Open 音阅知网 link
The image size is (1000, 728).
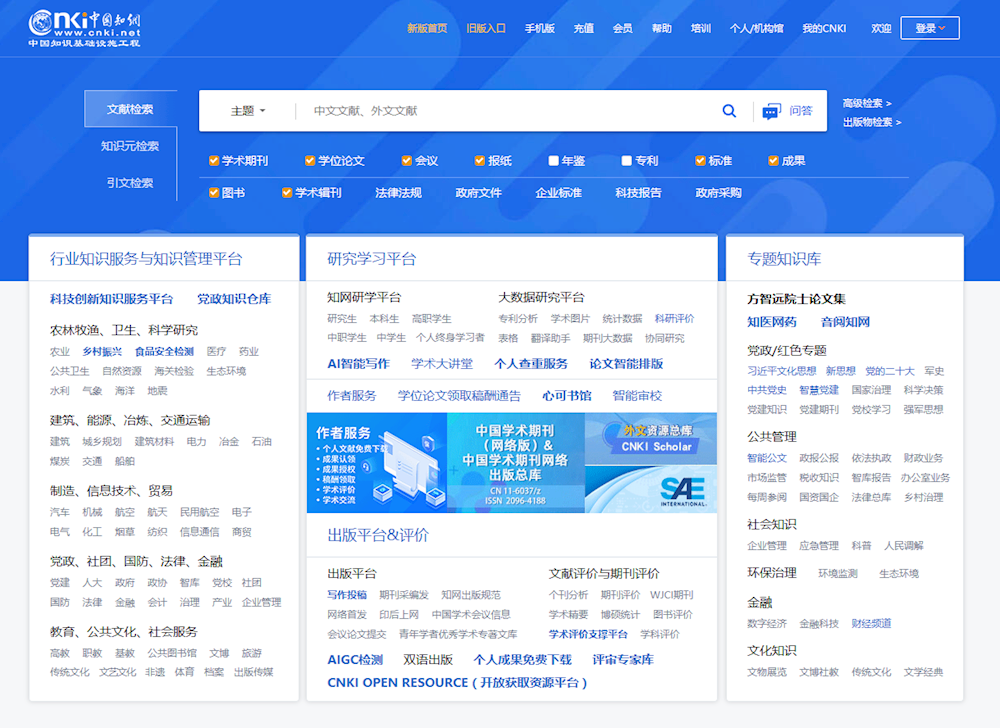coord(845,322)
